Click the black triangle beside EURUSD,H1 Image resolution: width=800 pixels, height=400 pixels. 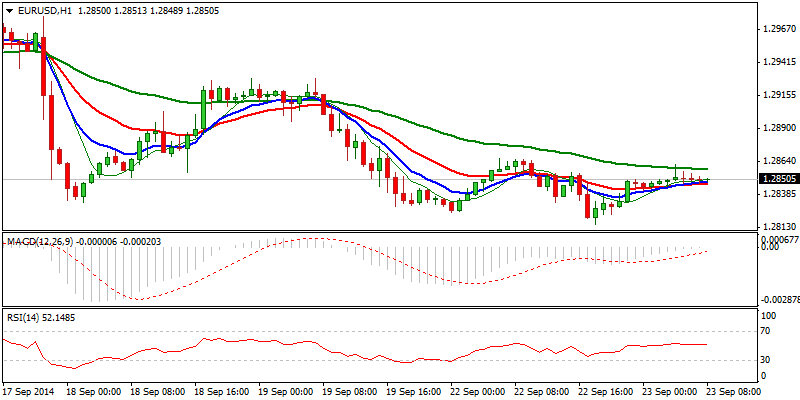pyautogui.click(x=9, y=11)
